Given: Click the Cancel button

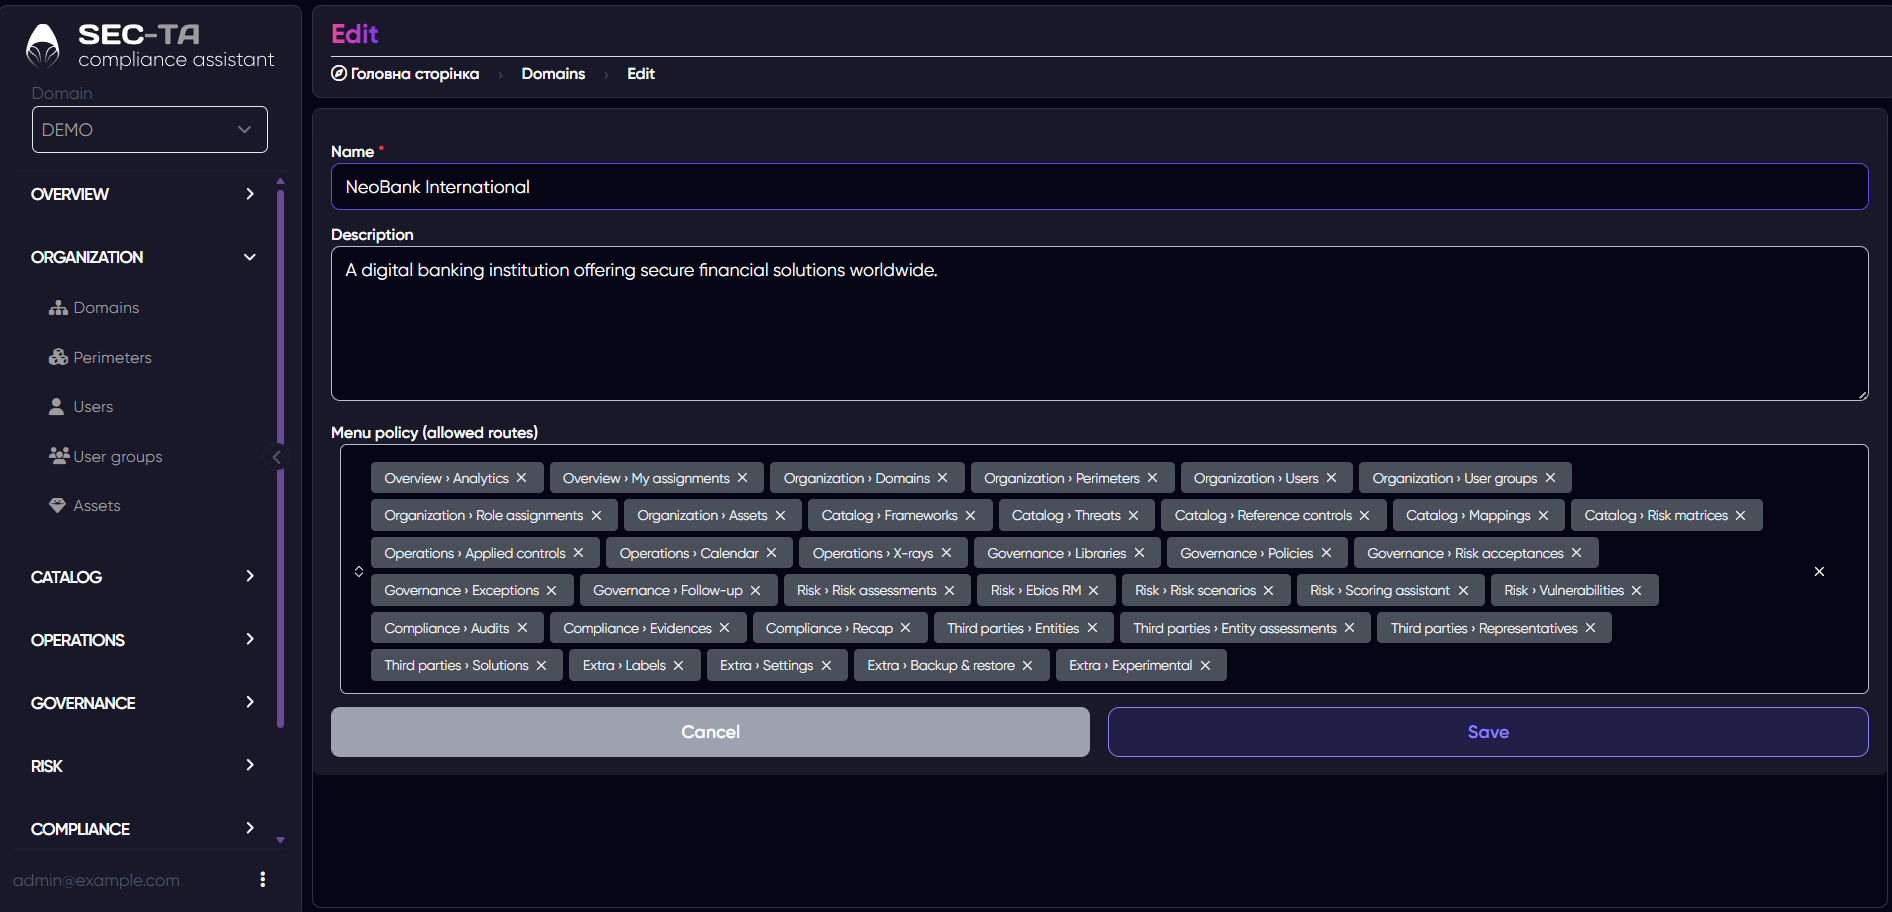Looking at the screenshot, I should [x=710, y=732].
